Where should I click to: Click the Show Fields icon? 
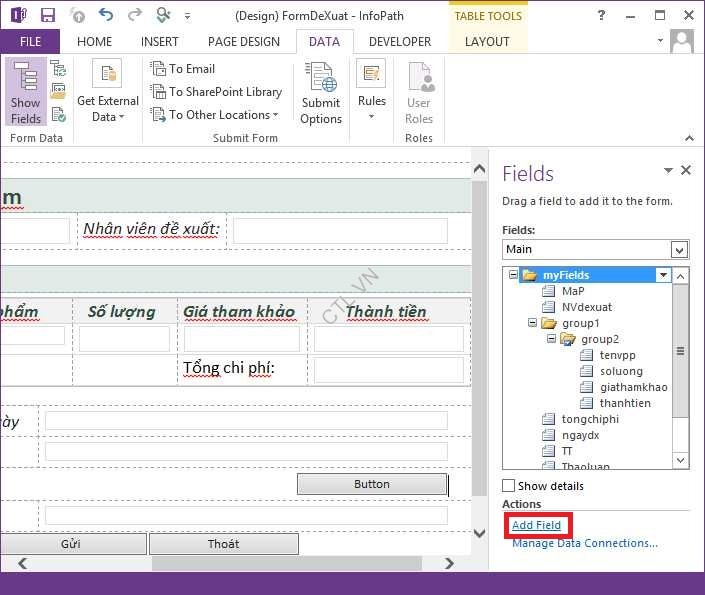[x=25, y=92]
